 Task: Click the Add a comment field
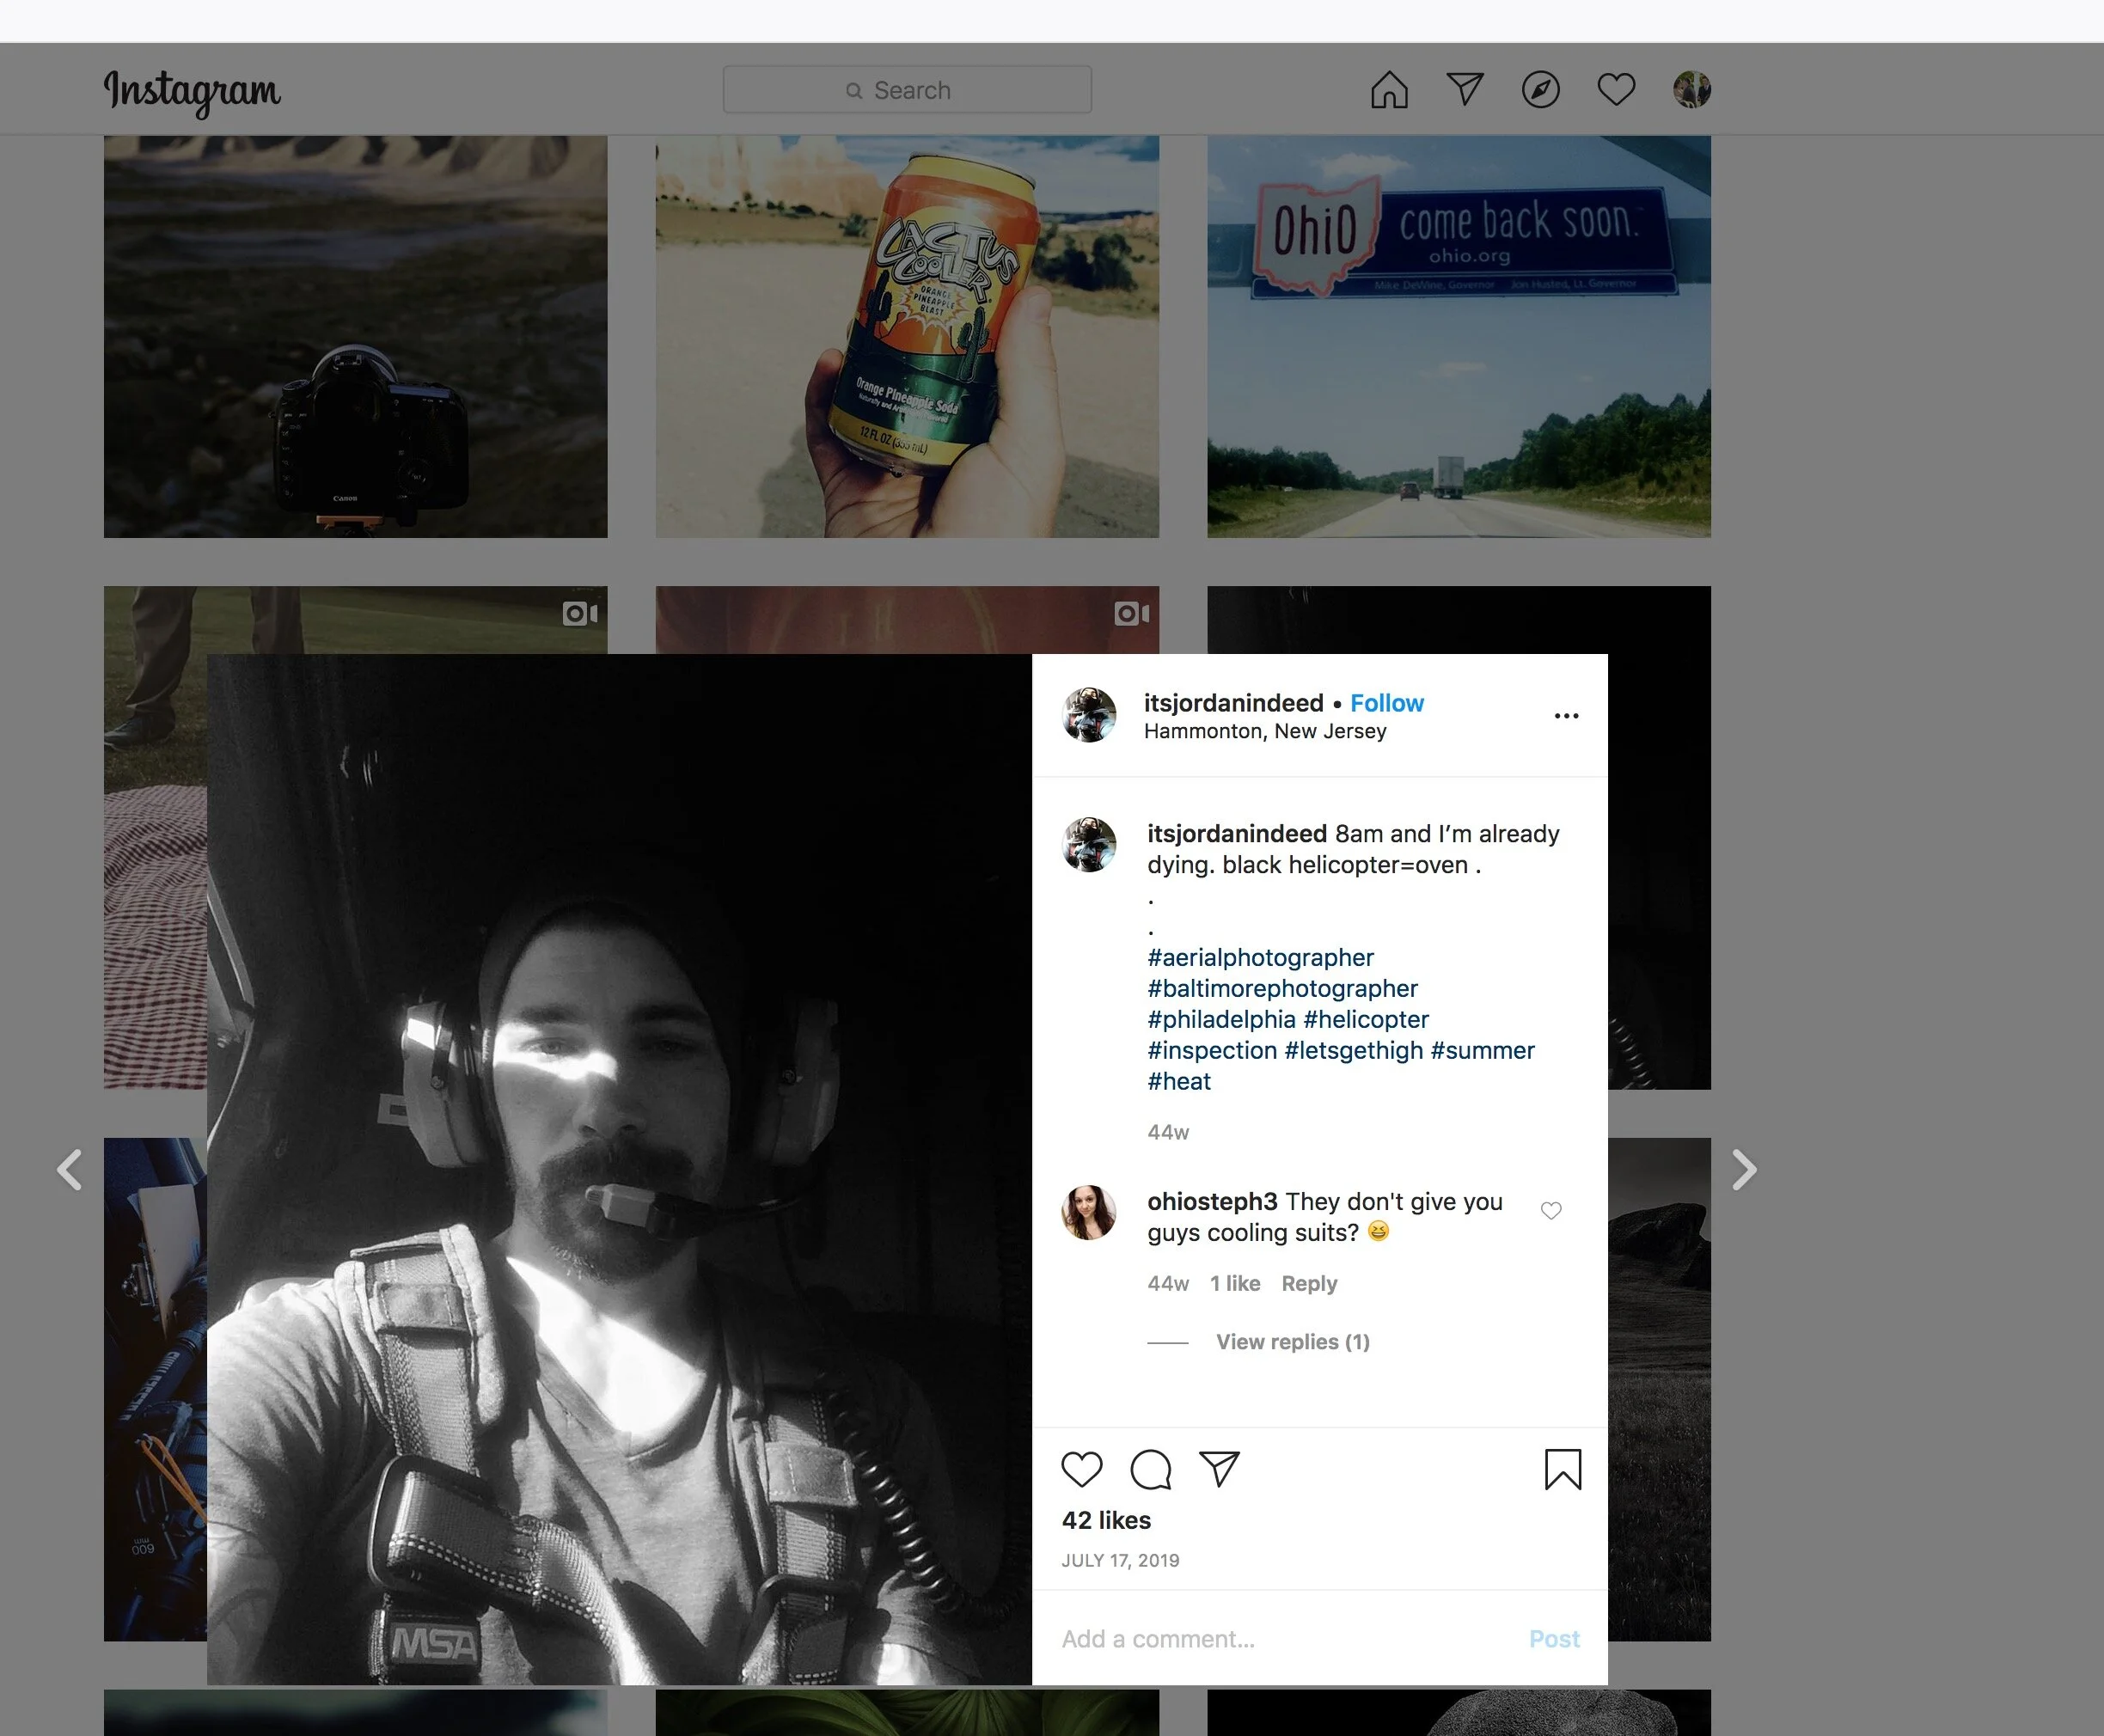click(1280, 1639)
